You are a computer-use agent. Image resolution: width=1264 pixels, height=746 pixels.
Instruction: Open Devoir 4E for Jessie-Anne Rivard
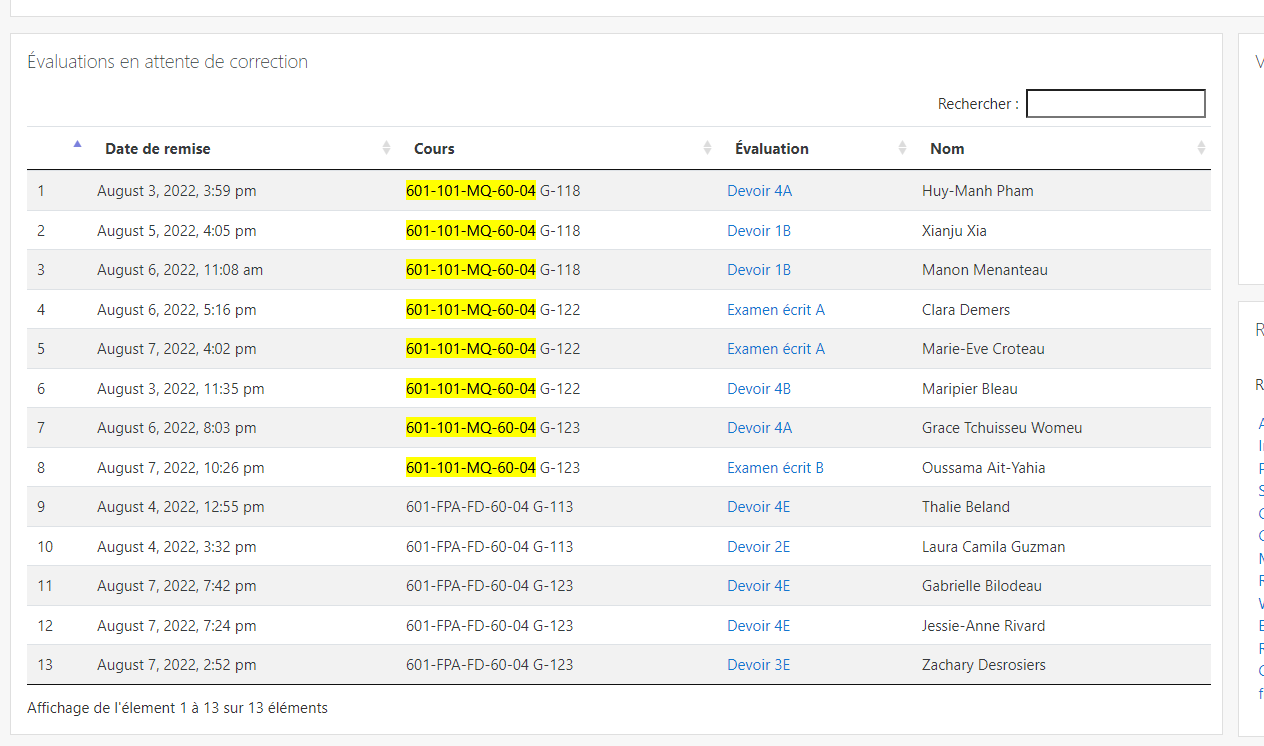point(758,625)
